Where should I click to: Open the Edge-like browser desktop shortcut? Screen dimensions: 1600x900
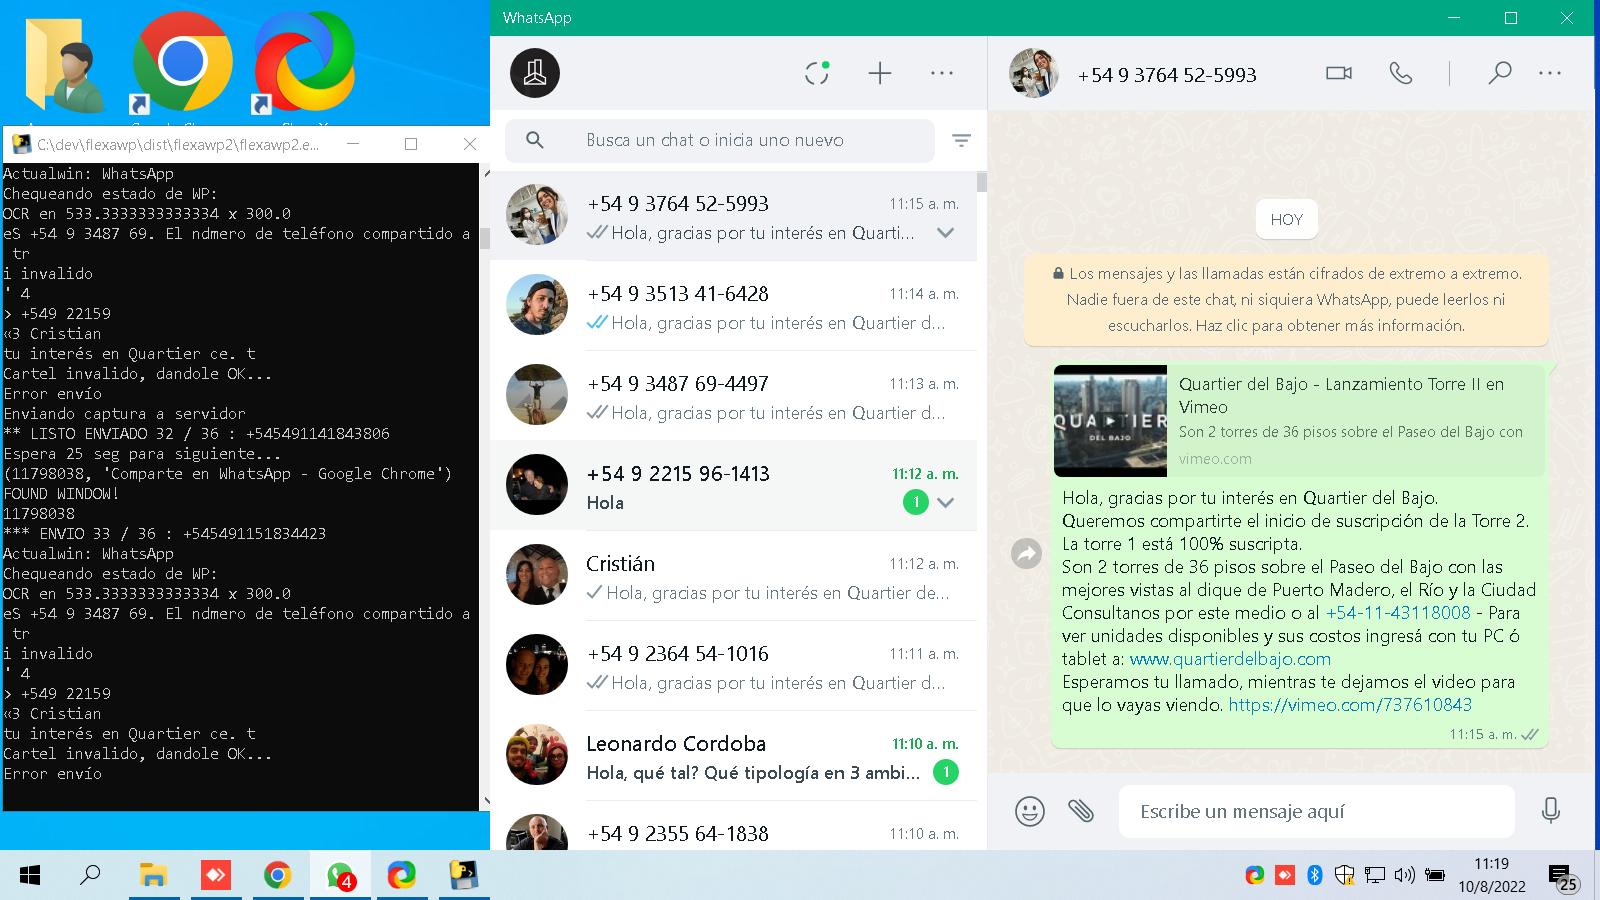coord(304,62)
